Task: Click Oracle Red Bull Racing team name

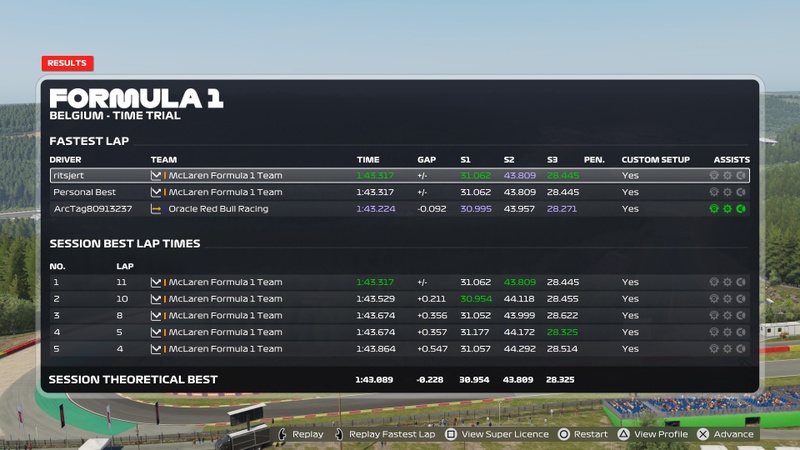Action: click(x=218, y=209)
